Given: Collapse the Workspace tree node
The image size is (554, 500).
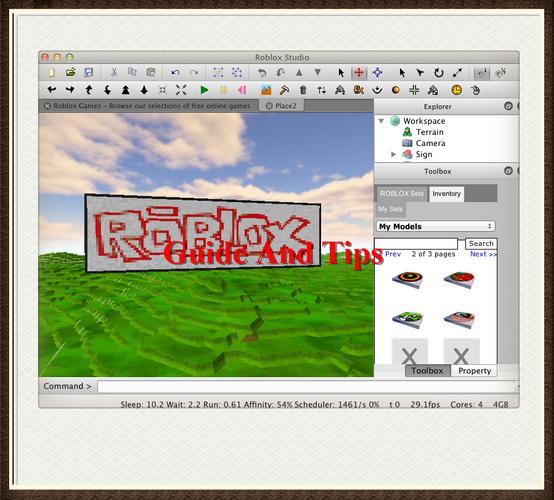Looking at the screenshot, I should pyautogui.click(x=381, y=121).
